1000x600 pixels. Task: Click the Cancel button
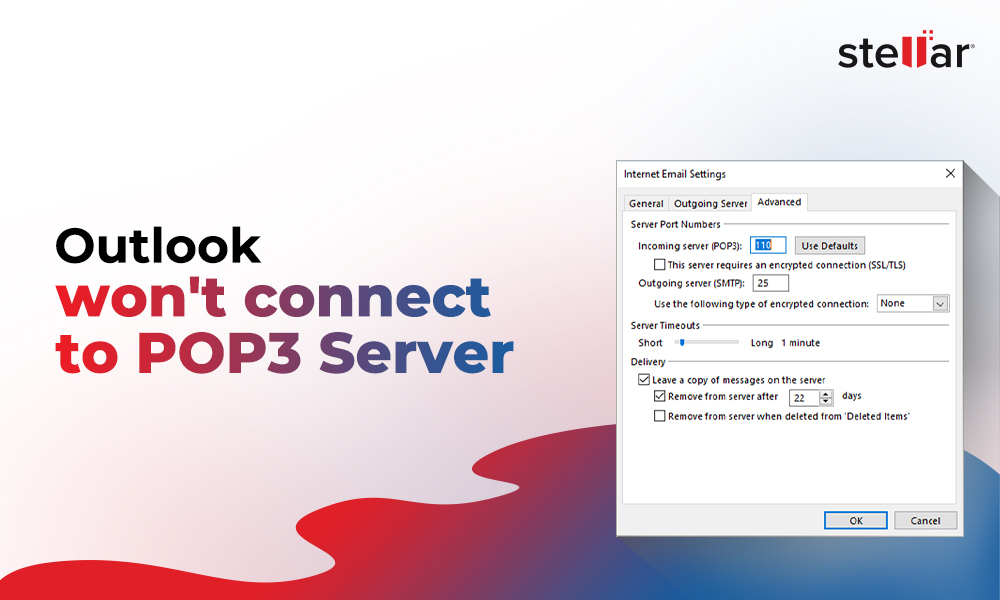click(925, 520)
